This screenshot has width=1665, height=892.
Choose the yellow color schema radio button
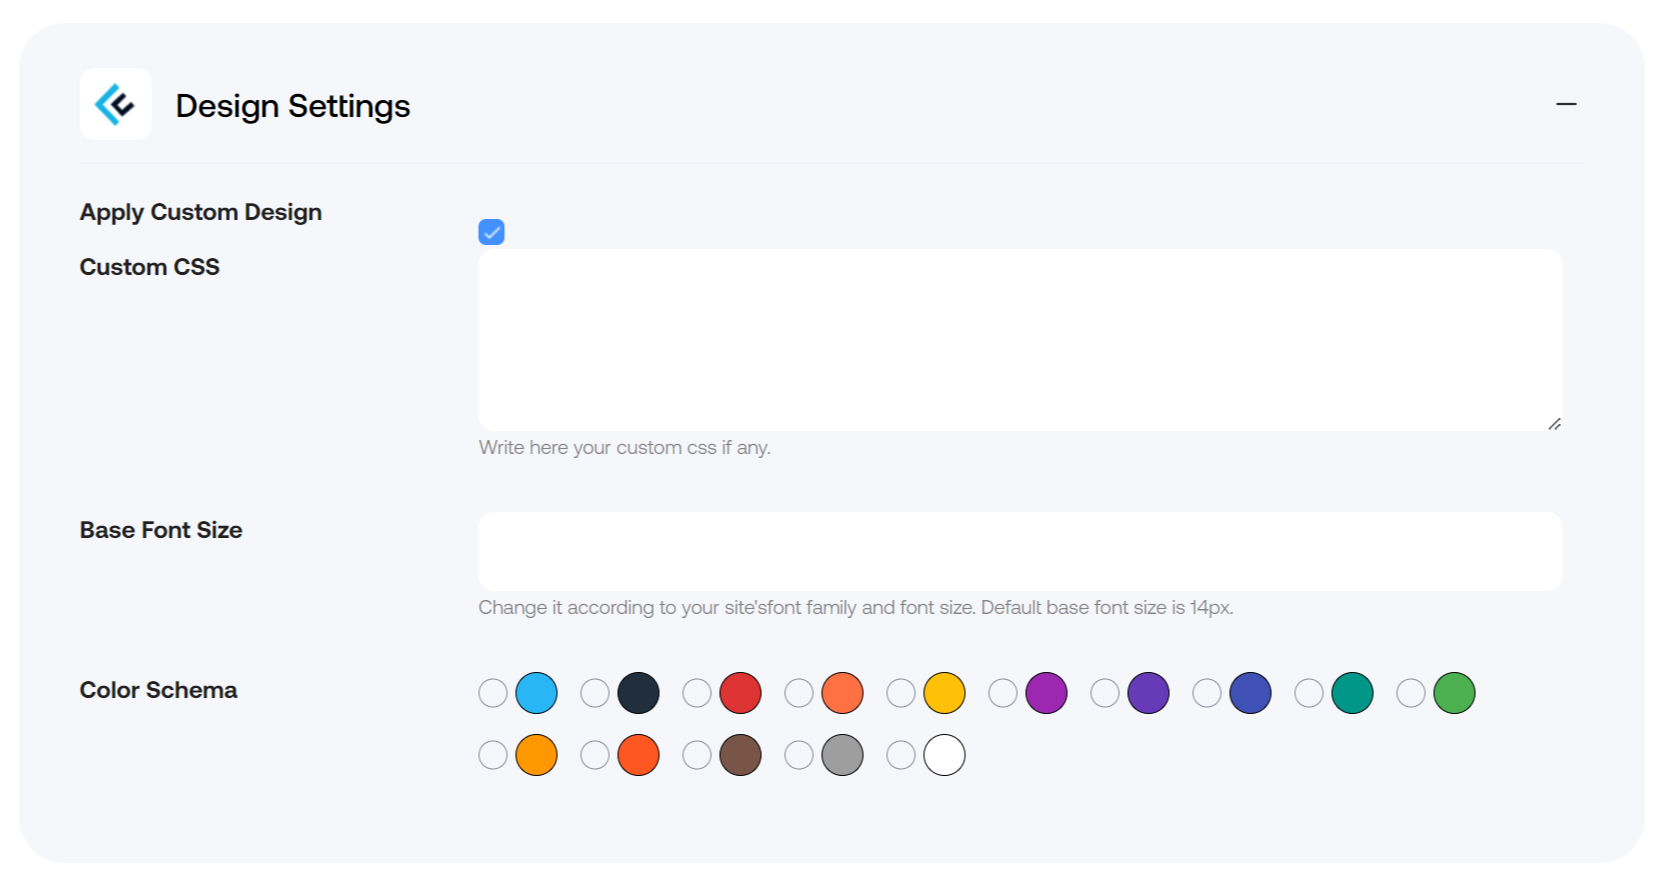click(x=901, y=693)
